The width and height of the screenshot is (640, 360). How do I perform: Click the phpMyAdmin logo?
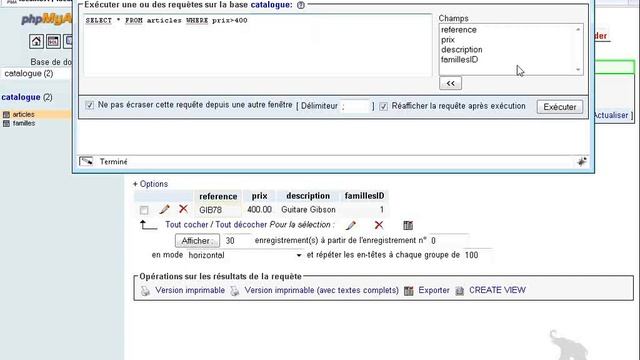[47, 19]
